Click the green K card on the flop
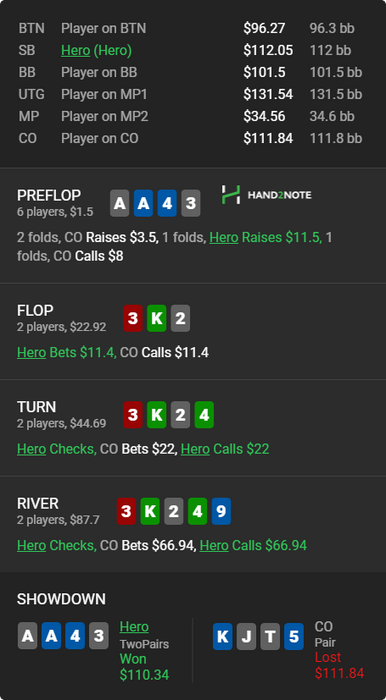The width and height of the screenshot is (386, 700). pos(156,318)
